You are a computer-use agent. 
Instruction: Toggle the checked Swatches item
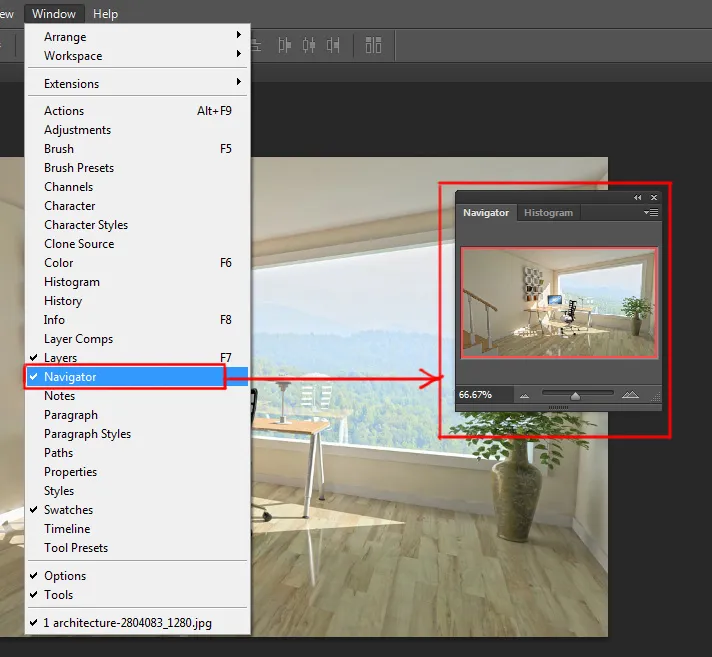click(138, 510)
